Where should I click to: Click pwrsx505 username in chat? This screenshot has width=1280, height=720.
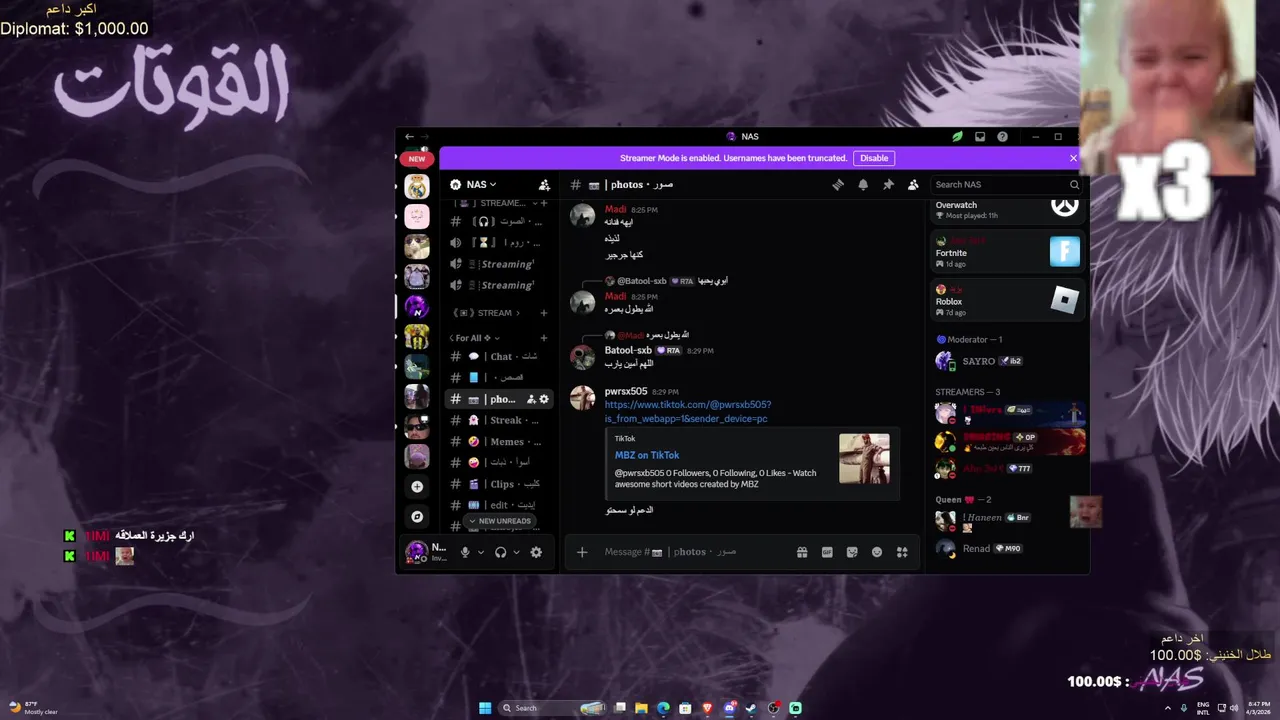(x=626, y=391)
